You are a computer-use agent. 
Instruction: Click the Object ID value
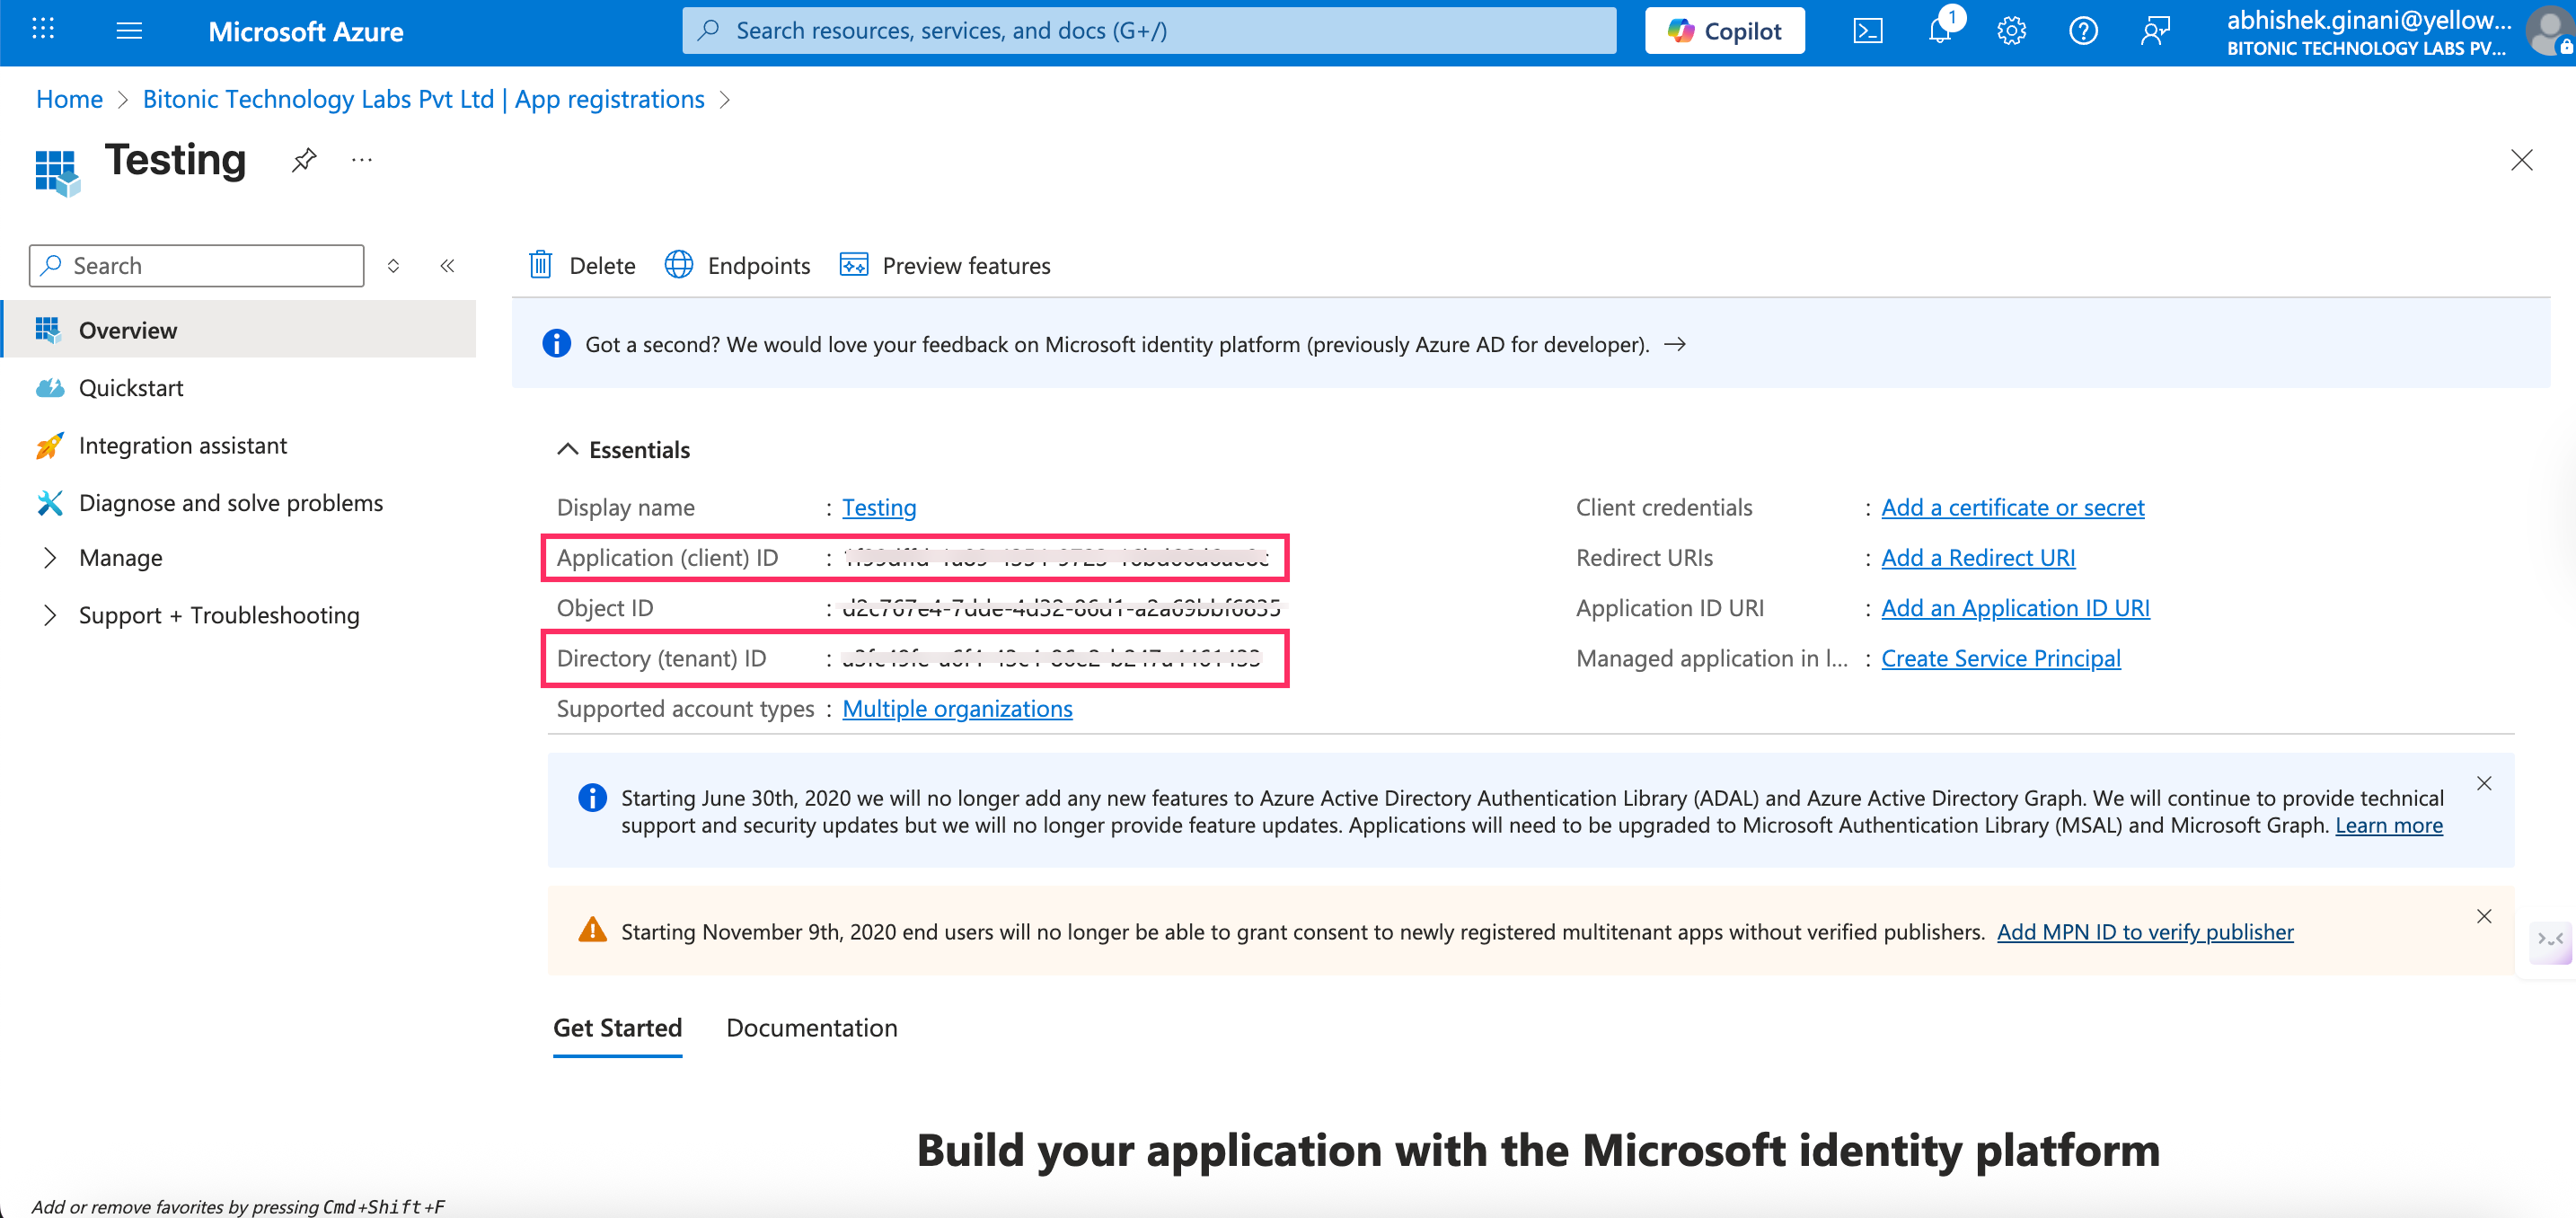pyautogui.click(x=1061, y=608)
